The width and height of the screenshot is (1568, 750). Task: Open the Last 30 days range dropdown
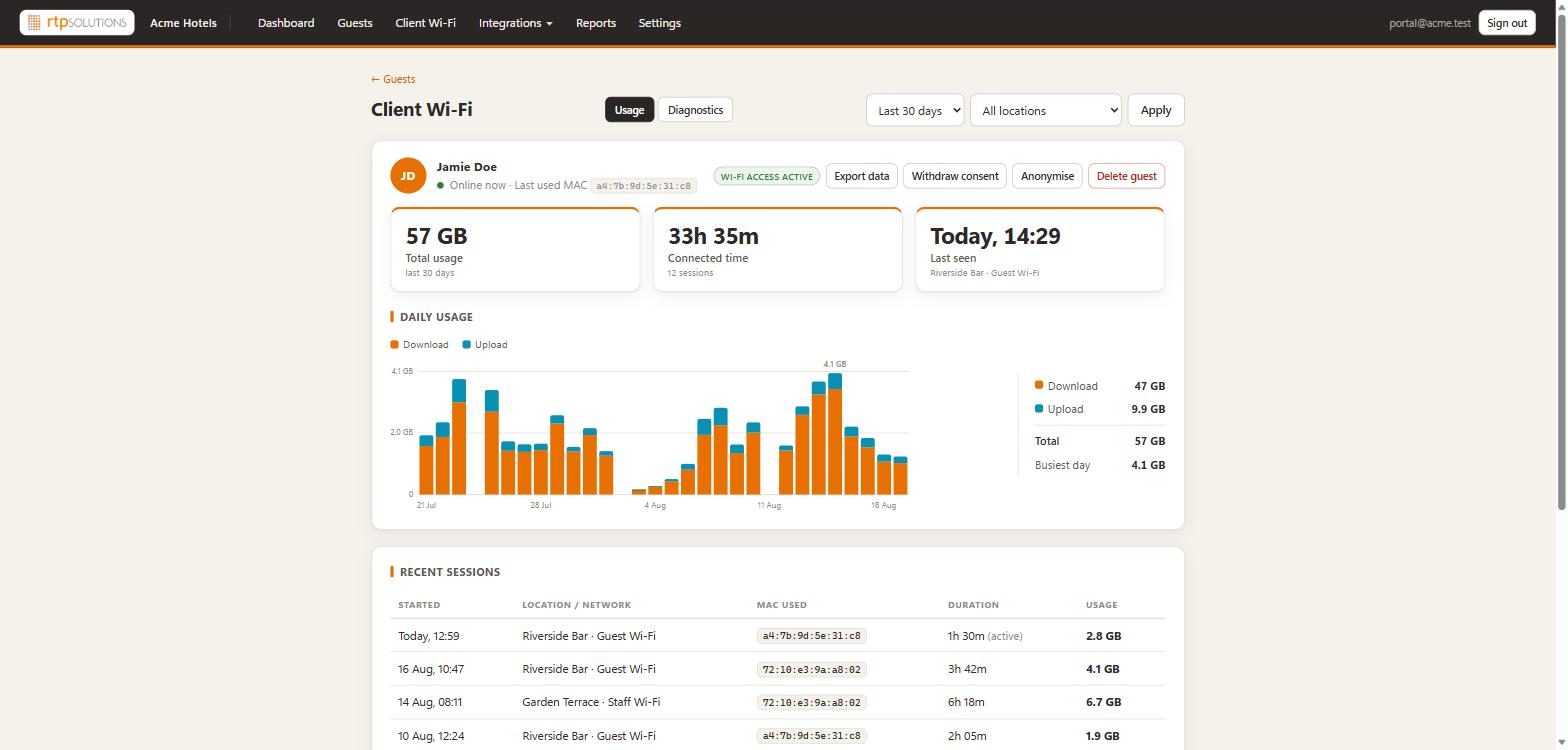tap(915, 110)
